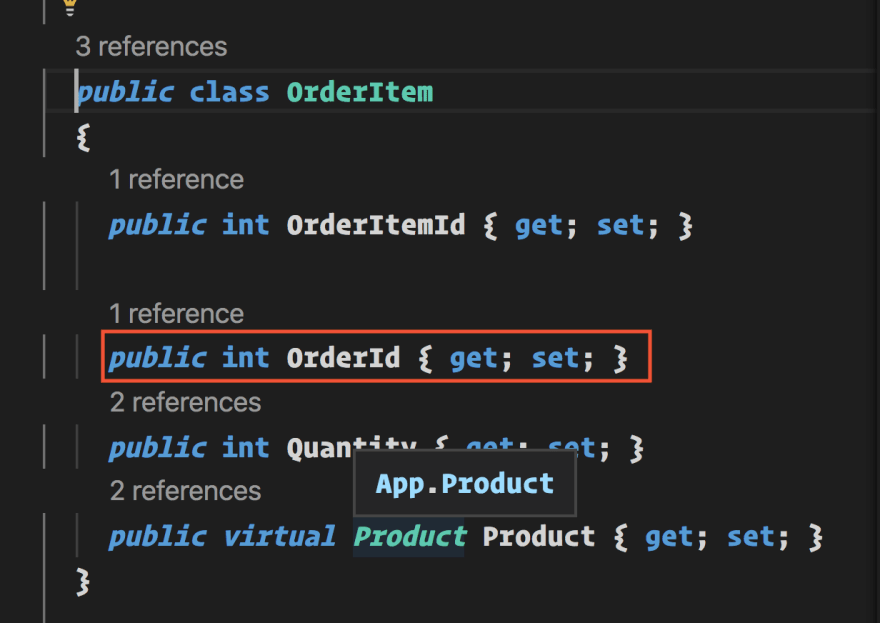The height and width of the screenshot is (623, 880).
Task: Click the OrderId property name
Action: tap(343, 358)
